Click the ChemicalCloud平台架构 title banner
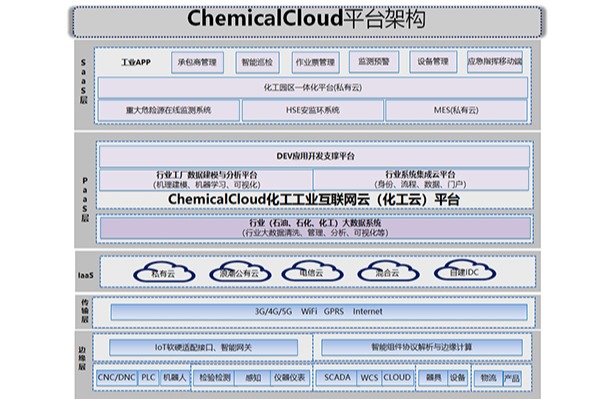600x399 pixels. coord(307,22)
